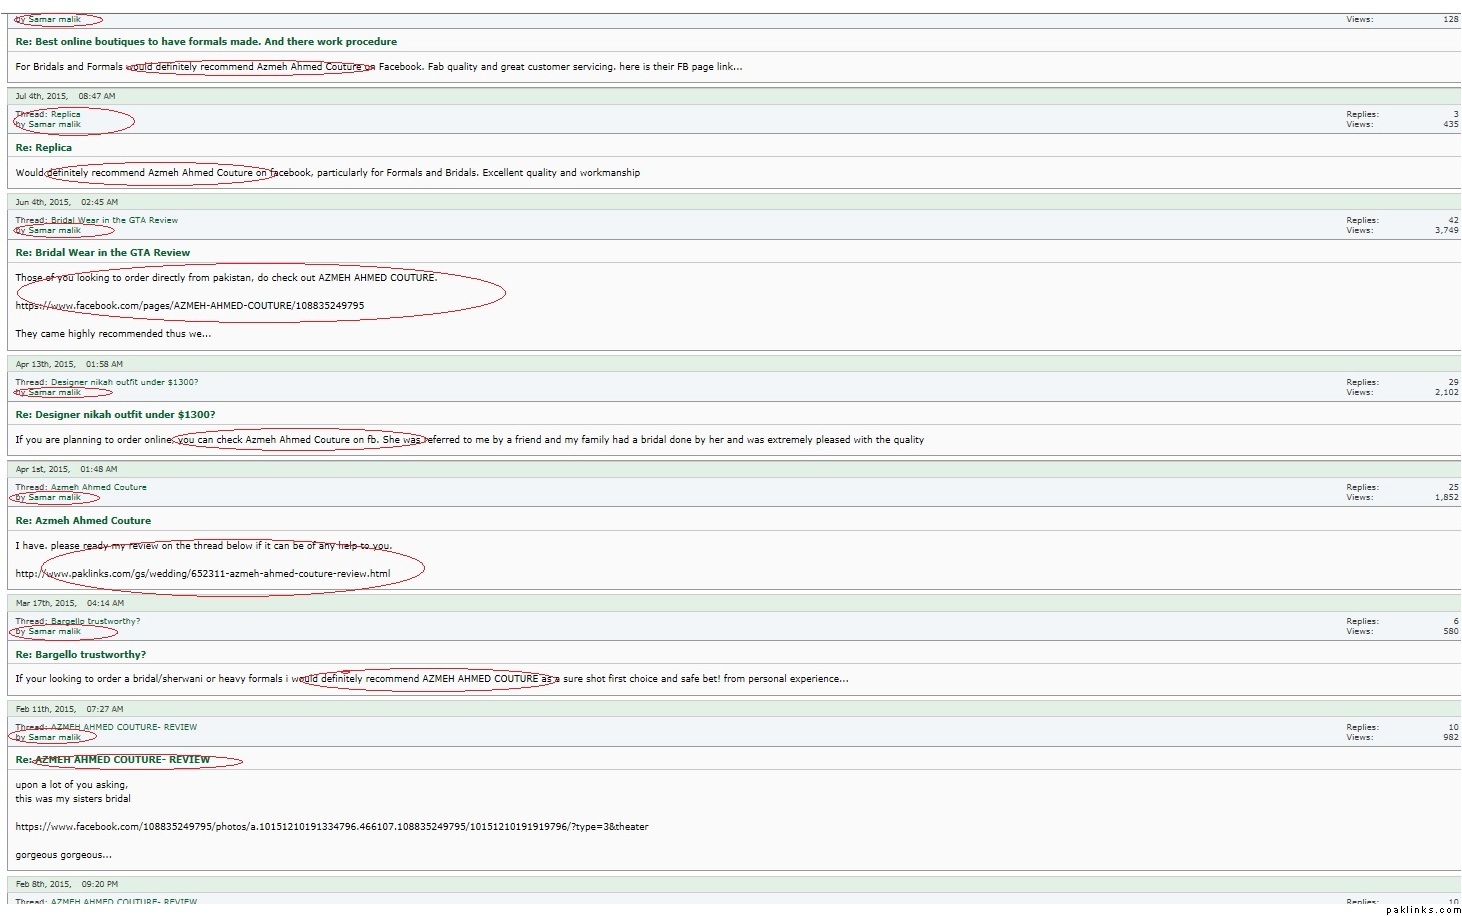Click 'Re: Designer nikah outfit under $1300?' title
The image size is (1462, 916).
coord(115,415)
